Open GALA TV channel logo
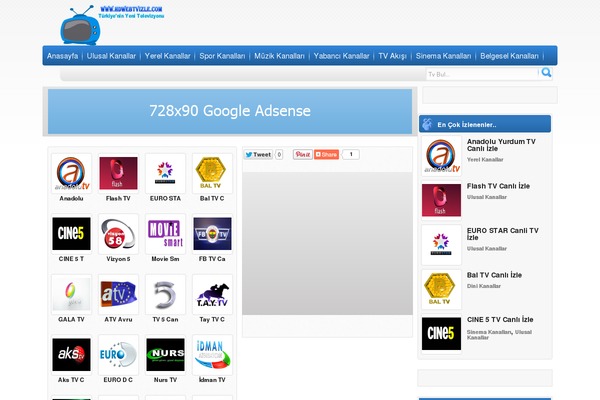The image size is (600, 400). [71, 294]
